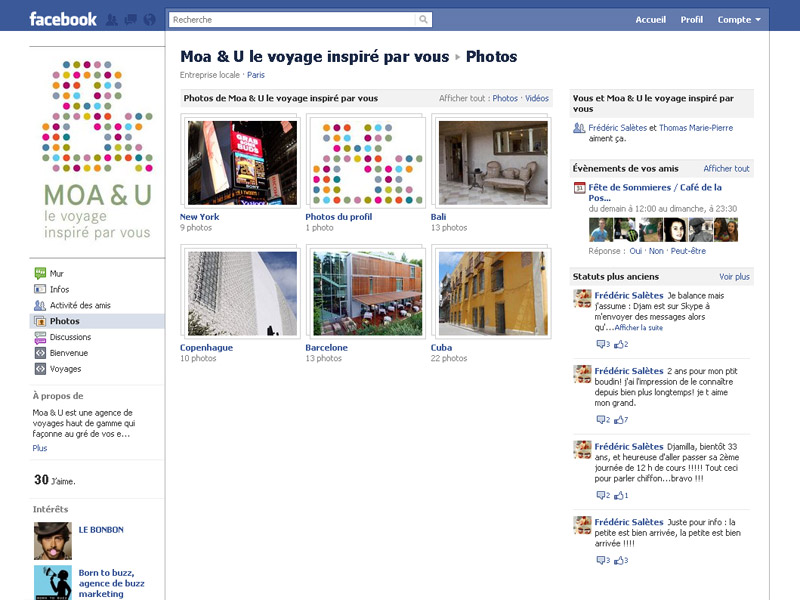Answer Peut-être to the event

(x=688, y=251)
